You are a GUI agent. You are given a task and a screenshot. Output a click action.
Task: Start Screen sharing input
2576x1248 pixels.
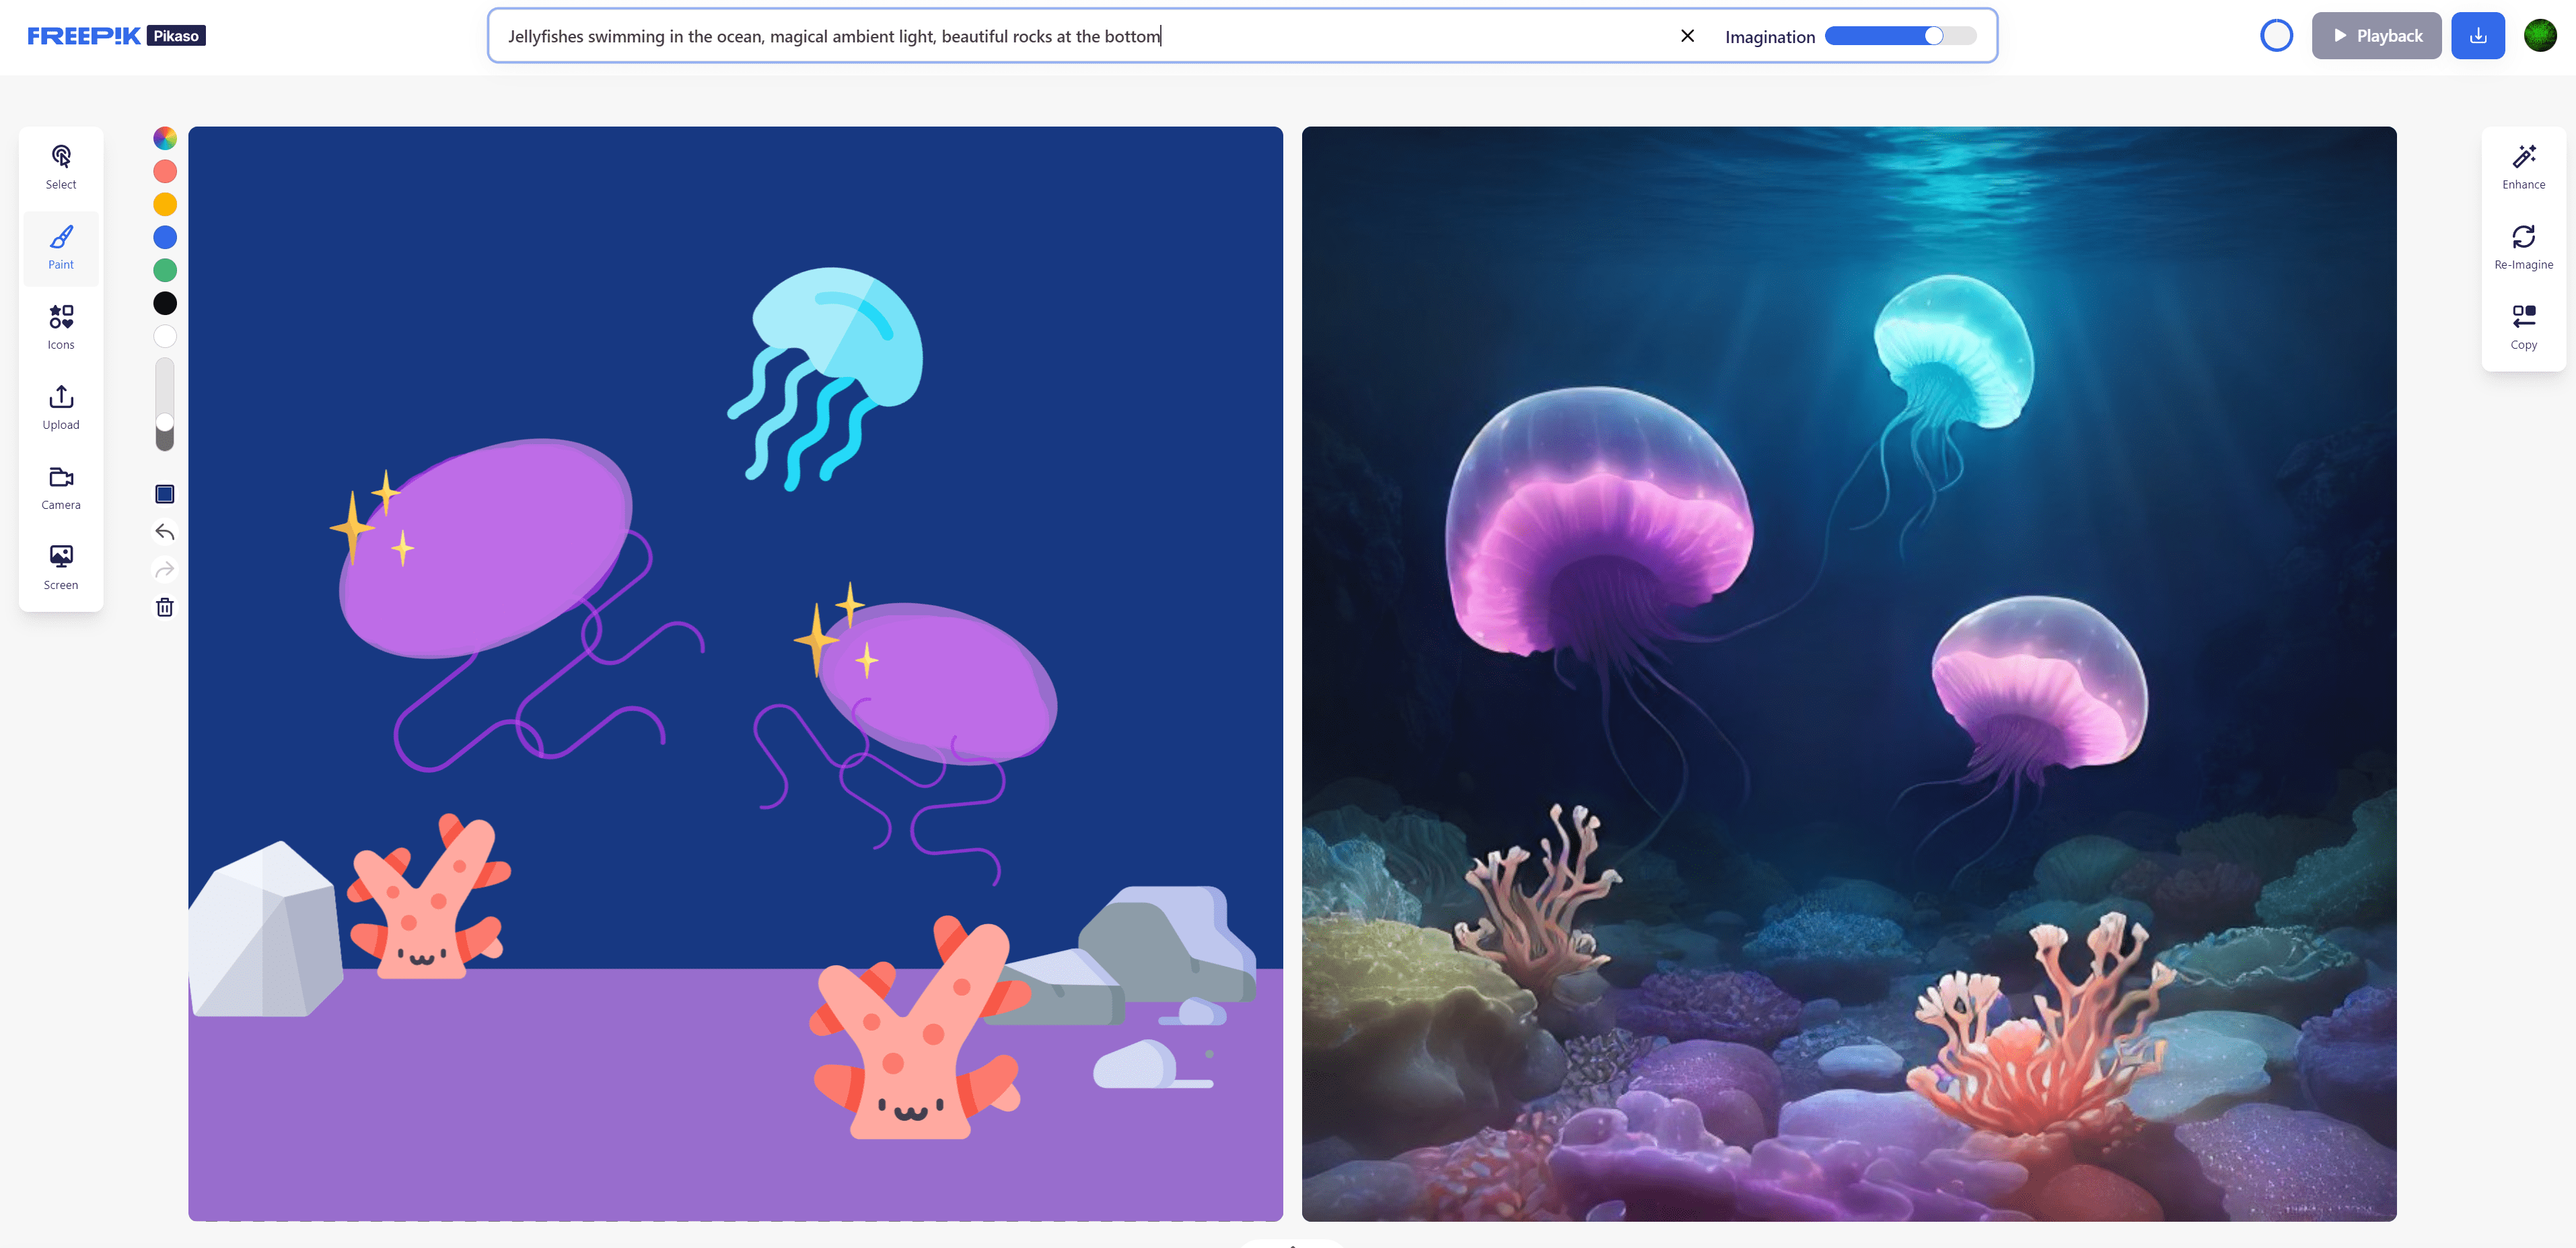61,567
